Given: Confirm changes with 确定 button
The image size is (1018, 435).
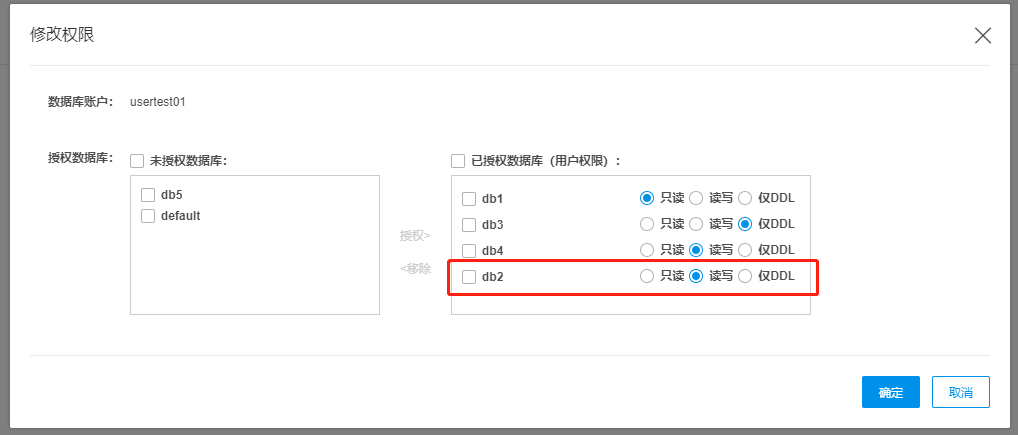Looking at the screenshot, I should click(890, 392).
